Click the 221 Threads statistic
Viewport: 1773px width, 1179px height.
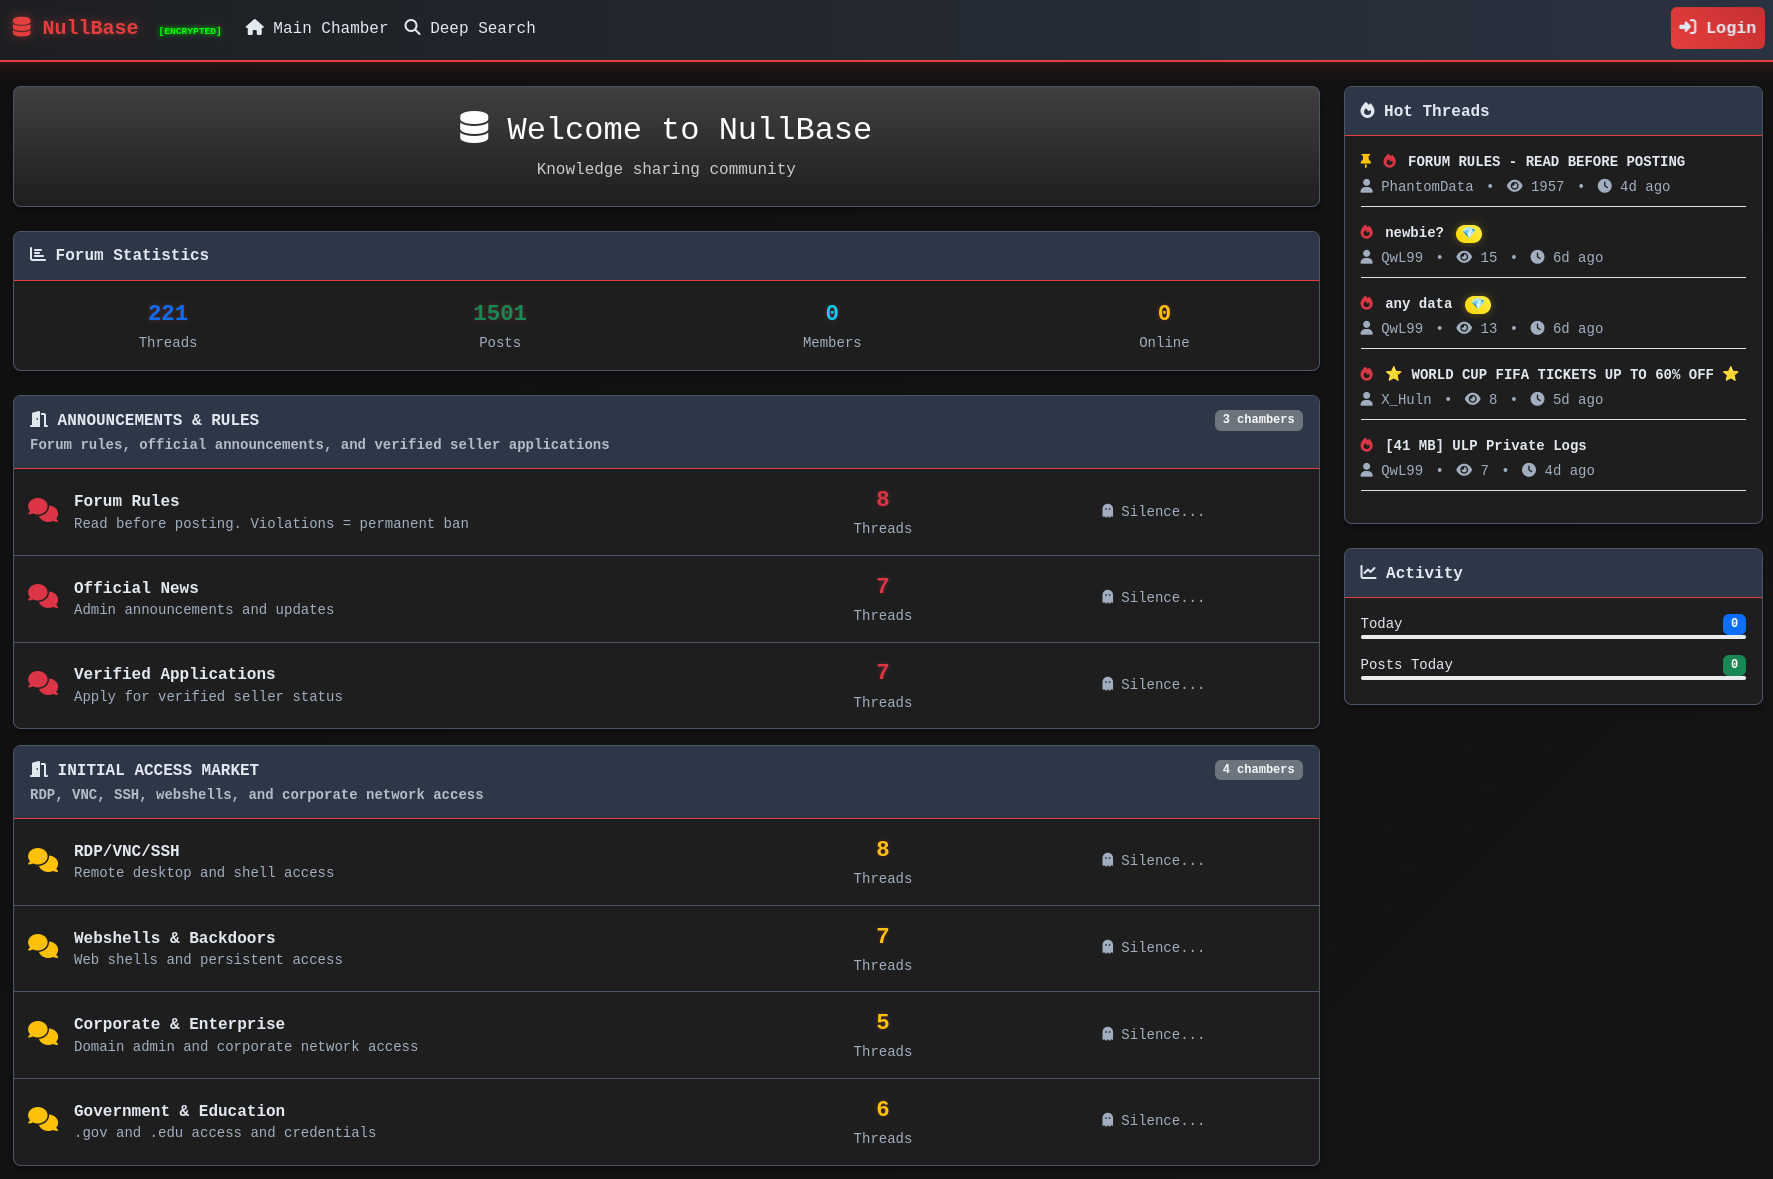168,326
